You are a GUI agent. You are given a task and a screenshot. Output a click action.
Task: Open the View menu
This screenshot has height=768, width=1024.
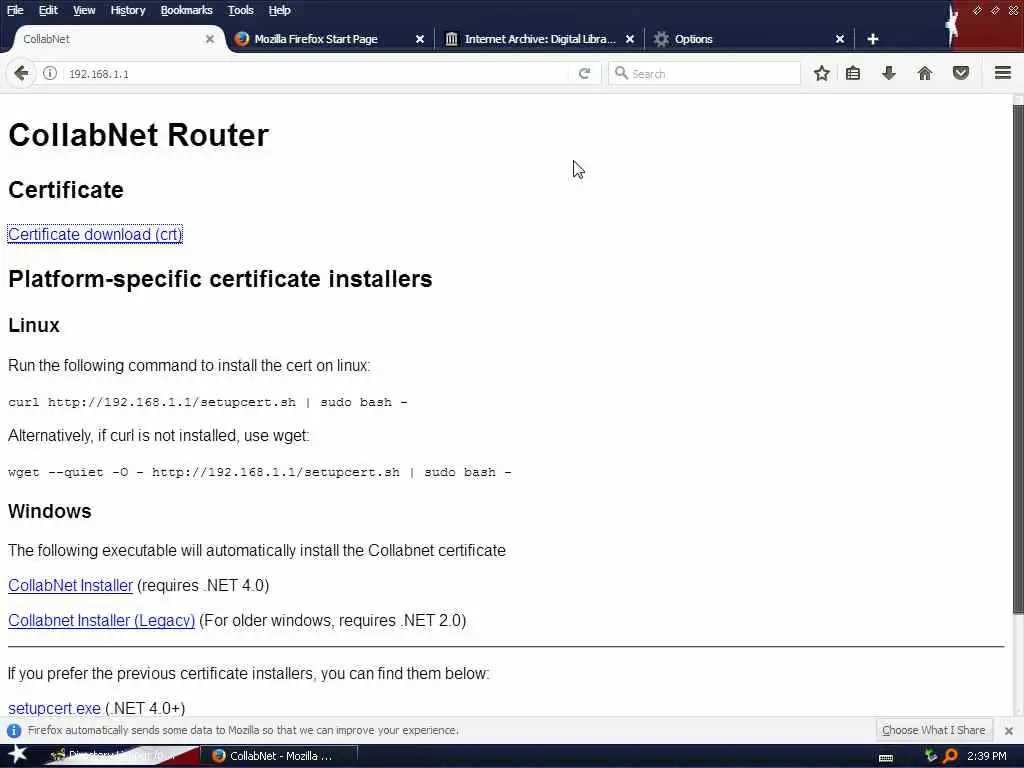click(84, 10)
